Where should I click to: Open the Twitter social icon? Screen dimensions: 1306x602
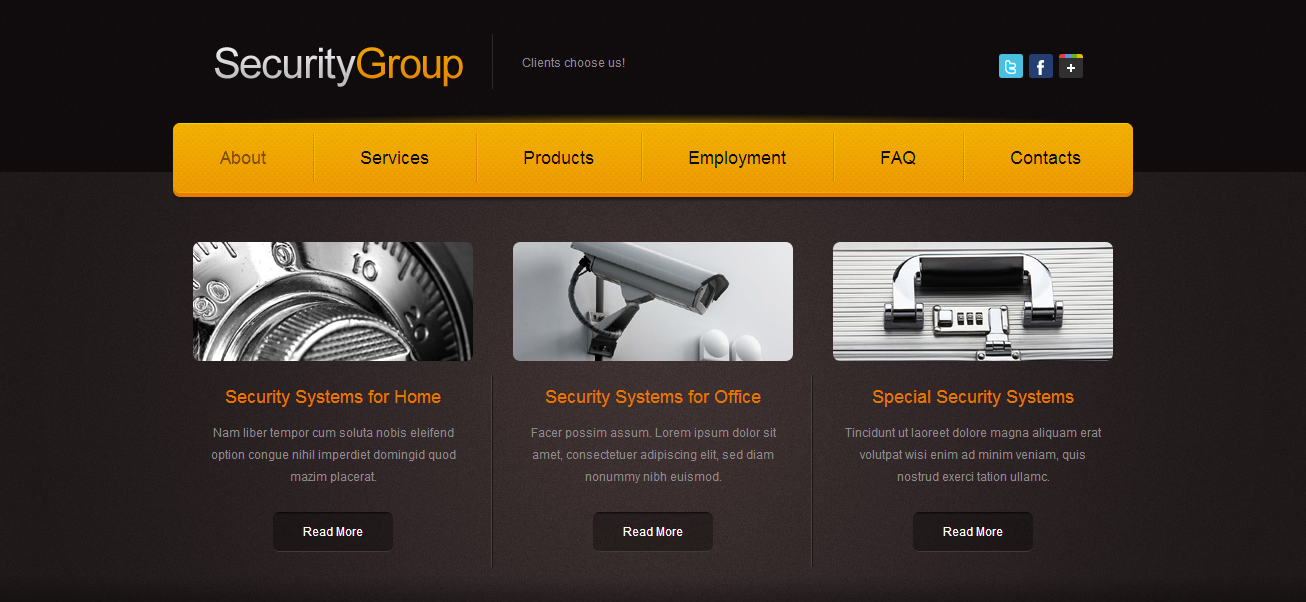(x=1011, y=66)
